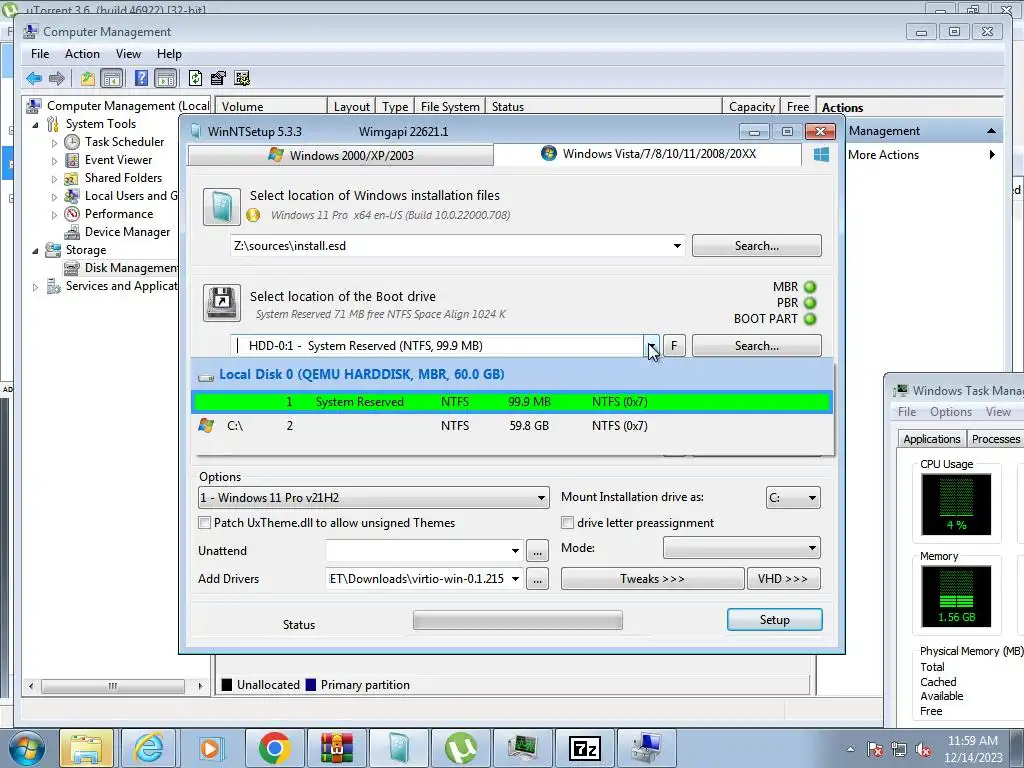Image resolution: width=1024 pixels, height=768 pixels.
Task: Click the VHD >>> button
Action: (x=783, y=579)
